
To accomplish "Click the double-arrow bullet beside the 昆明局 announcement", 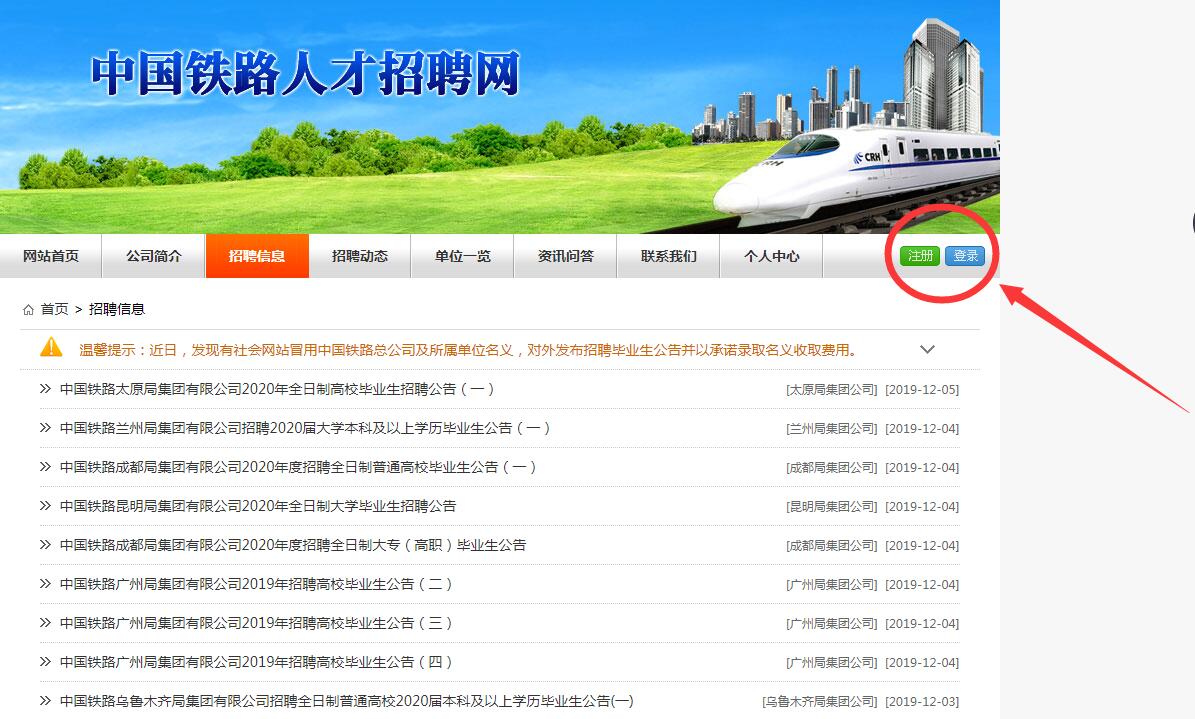I will (45, 506).
